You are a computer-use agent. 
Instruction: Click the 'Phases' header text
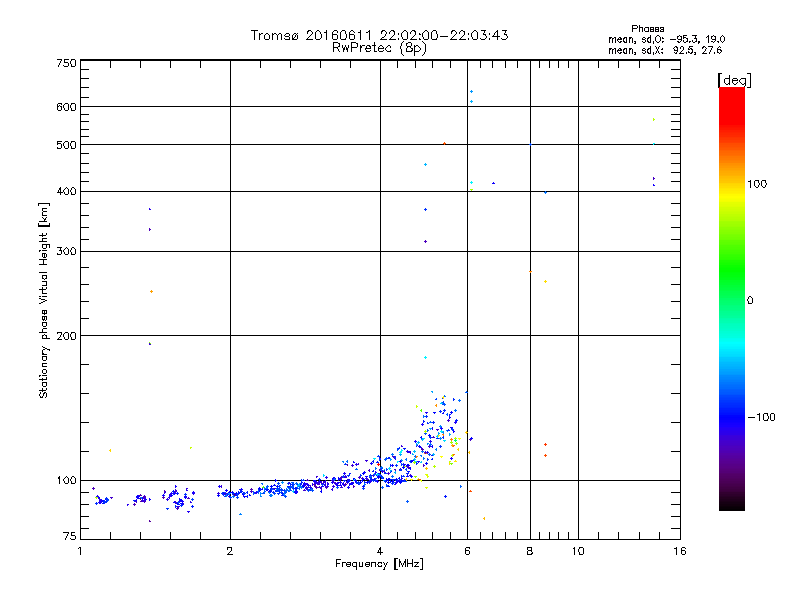click(647, 29)
